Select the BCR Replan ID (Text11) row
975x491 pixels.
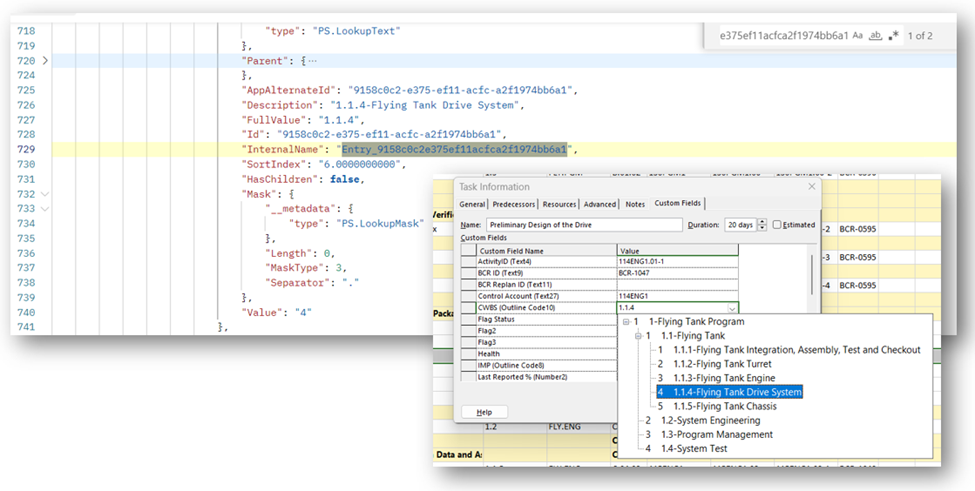tap(599, 285)
